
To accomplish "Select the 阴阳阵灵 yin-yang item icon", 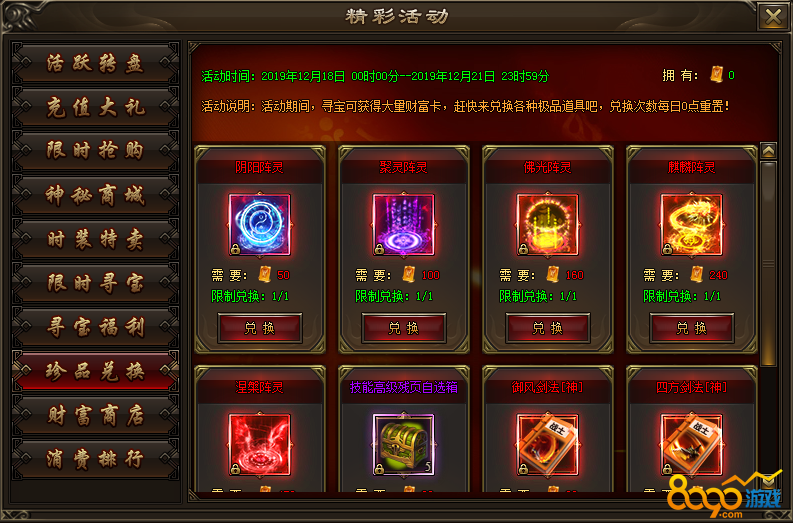I will (259, 225).
